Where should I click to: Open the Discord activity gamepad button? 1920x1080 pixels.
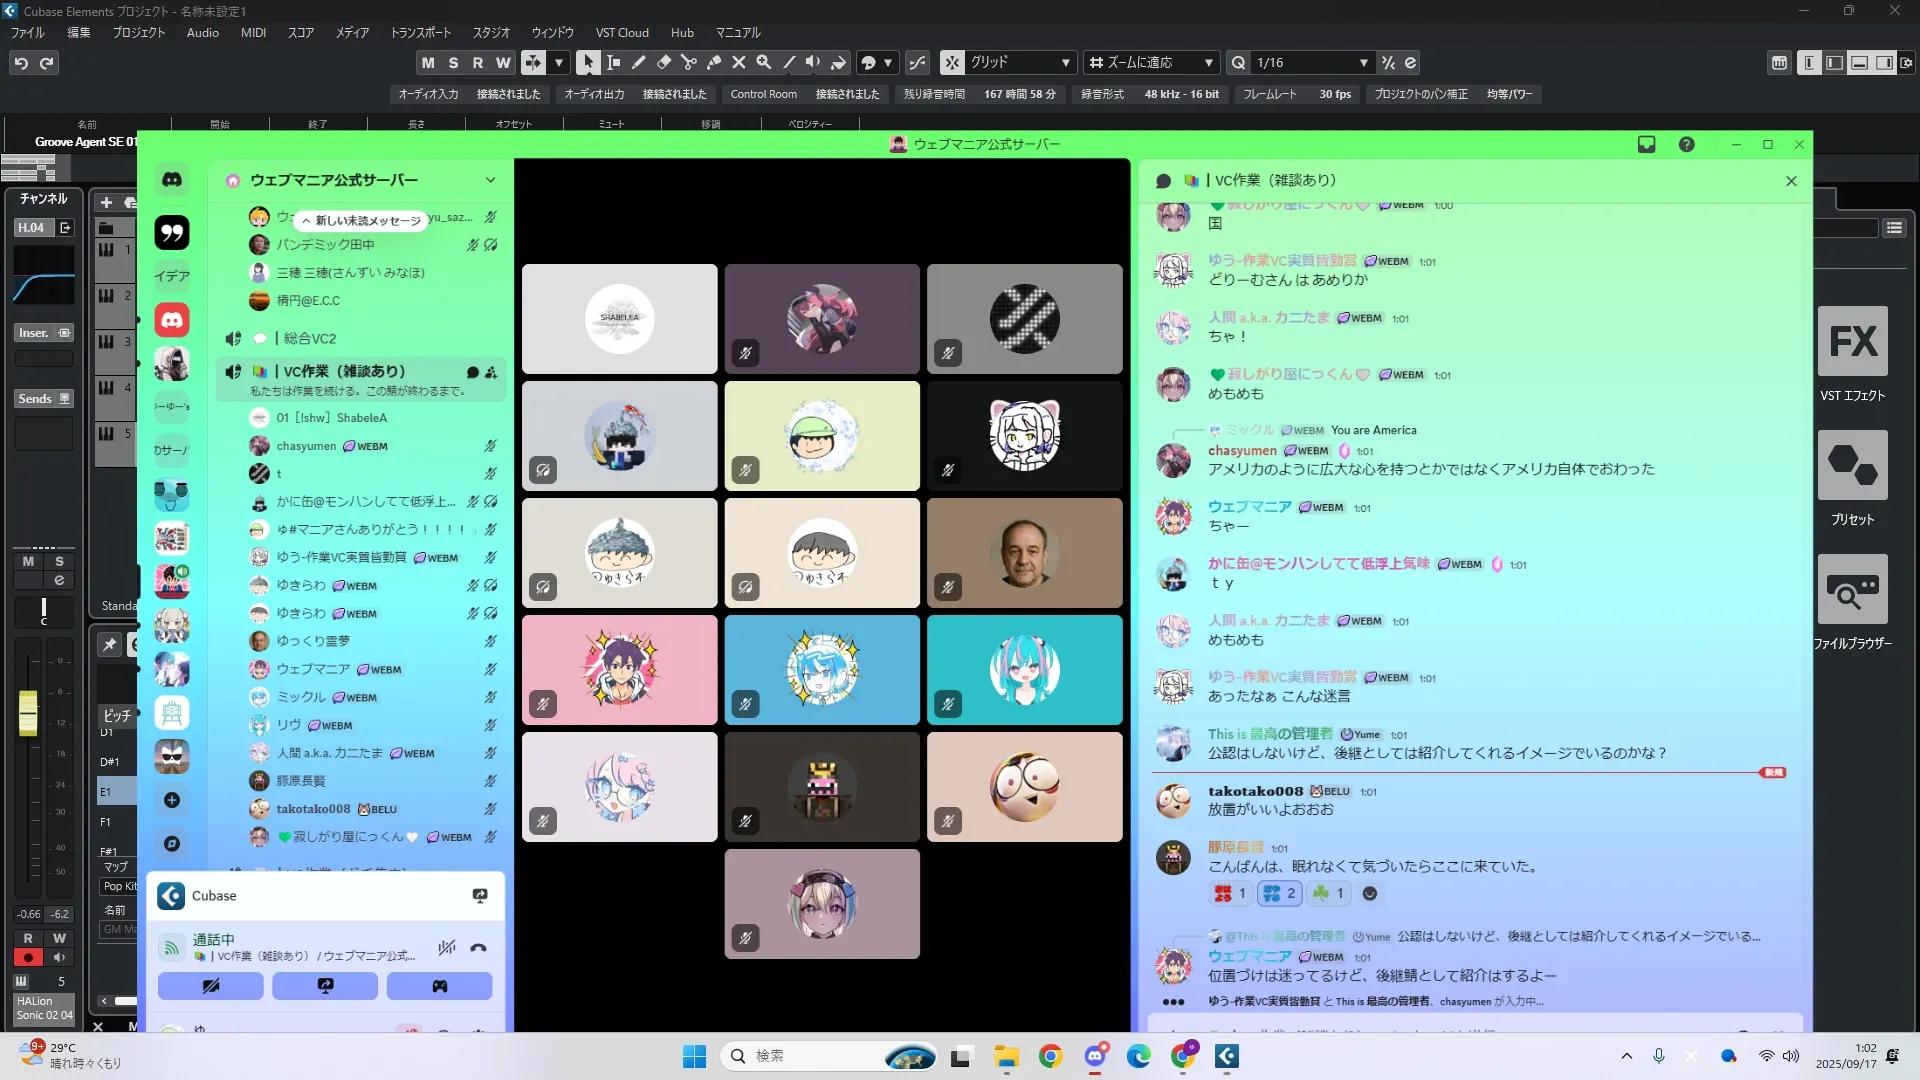pyautogui.click(x=439, y=986)
